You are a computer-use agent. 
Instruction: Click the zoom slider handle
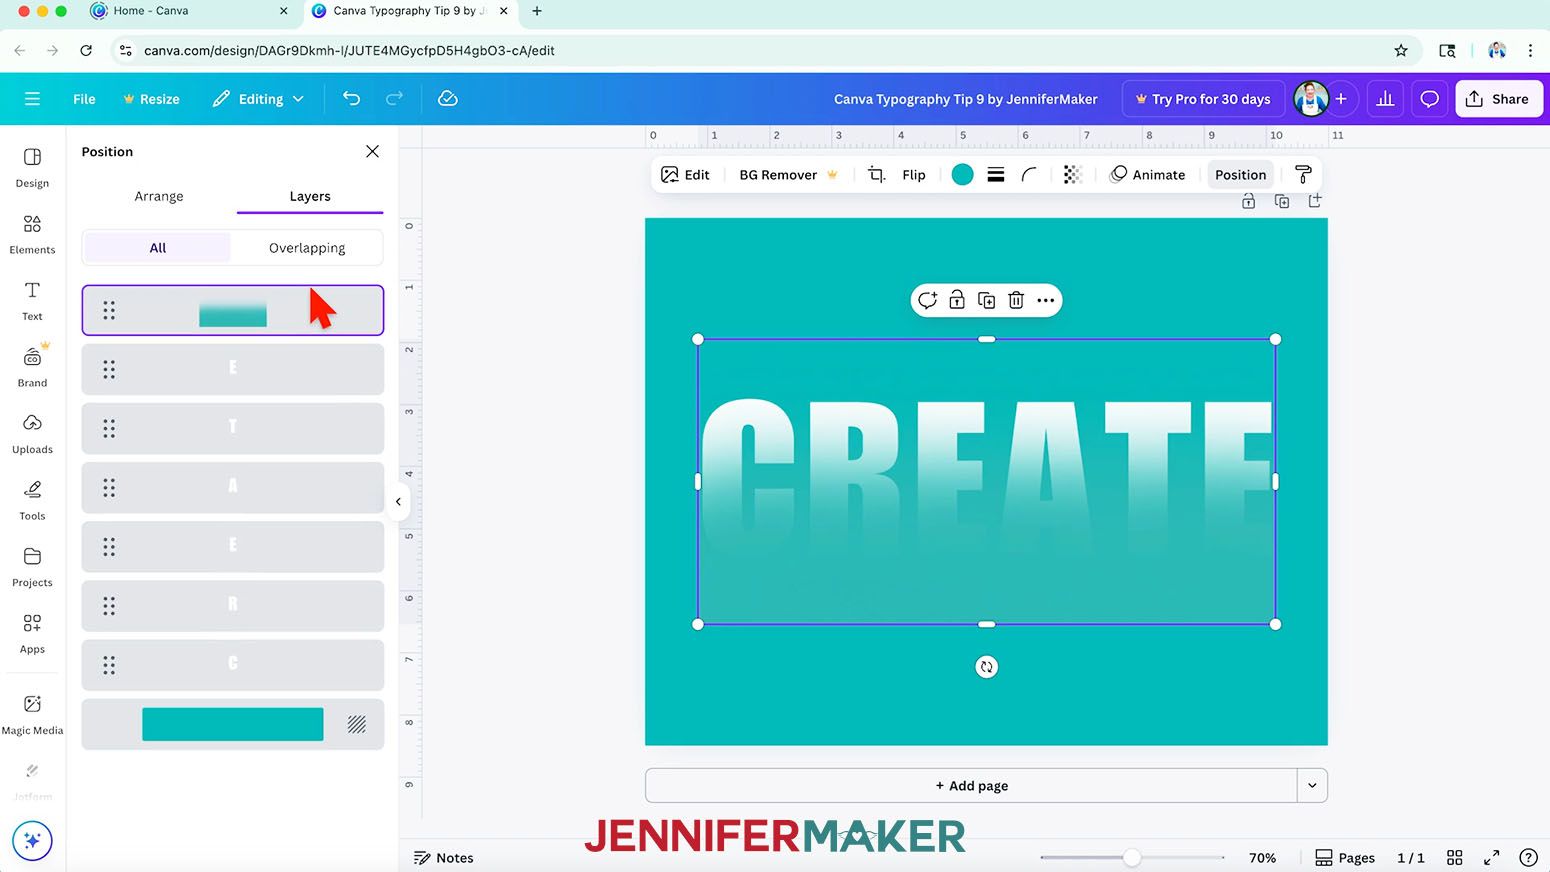tap(1132, 858)
